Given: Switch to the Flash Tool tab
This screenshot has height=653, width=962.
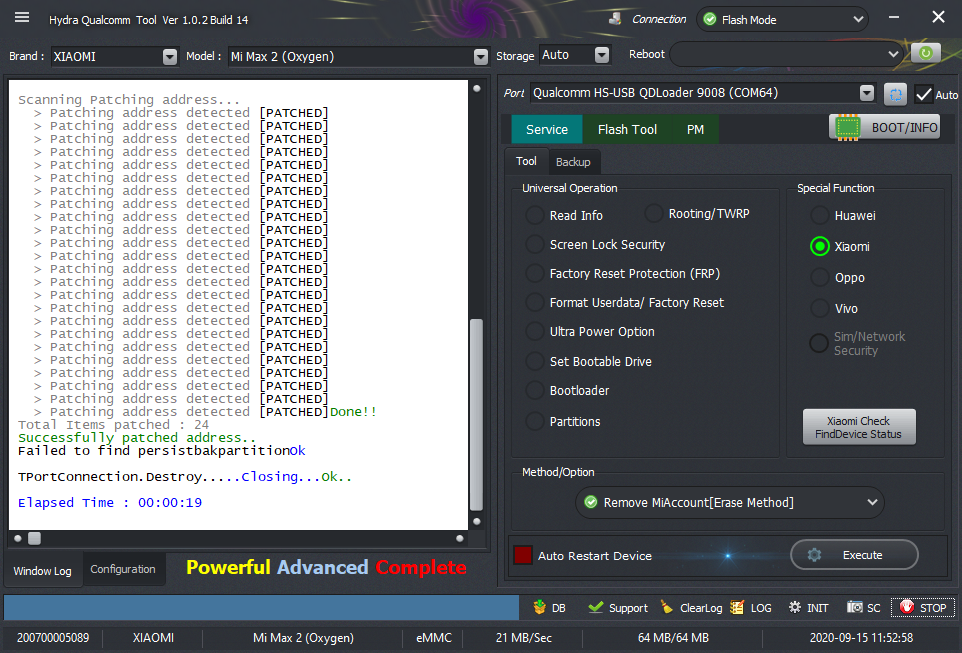Looking at the screenshot, I should click(627, 129).
